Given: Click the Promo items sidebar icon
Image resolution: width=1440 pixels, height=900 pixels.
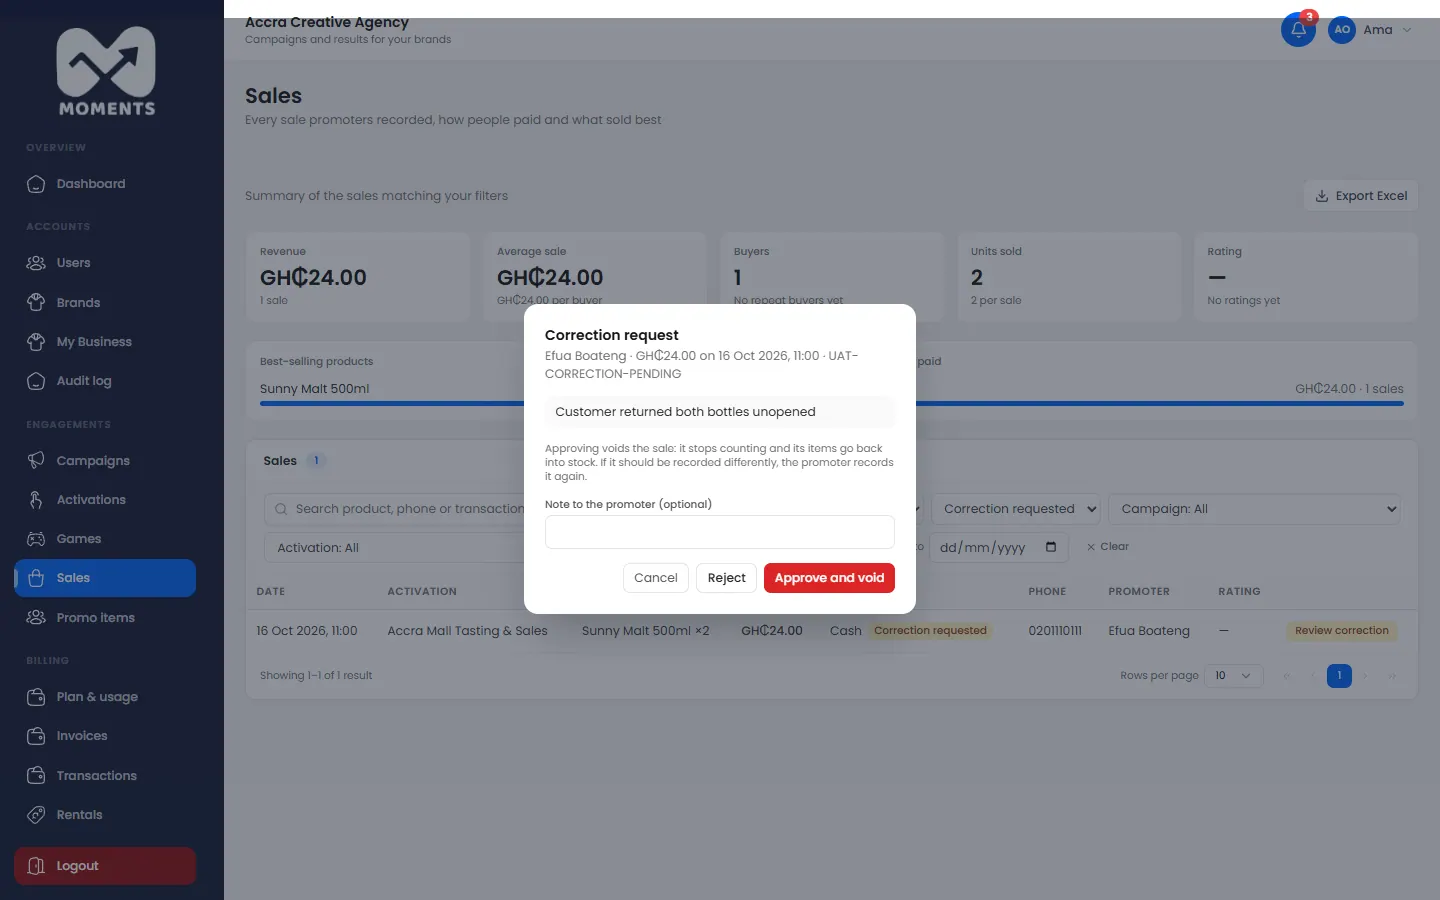Looking at the screenshot, I should click(x=36, y=618).
